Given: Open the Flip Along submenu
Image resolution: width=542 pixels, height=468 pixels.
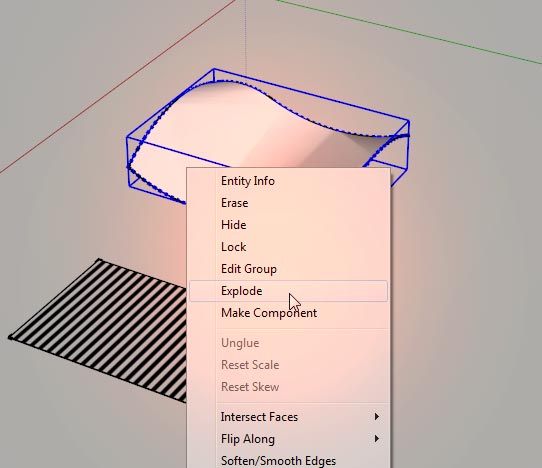Looking at the screenshot, I should coord(288,439).
